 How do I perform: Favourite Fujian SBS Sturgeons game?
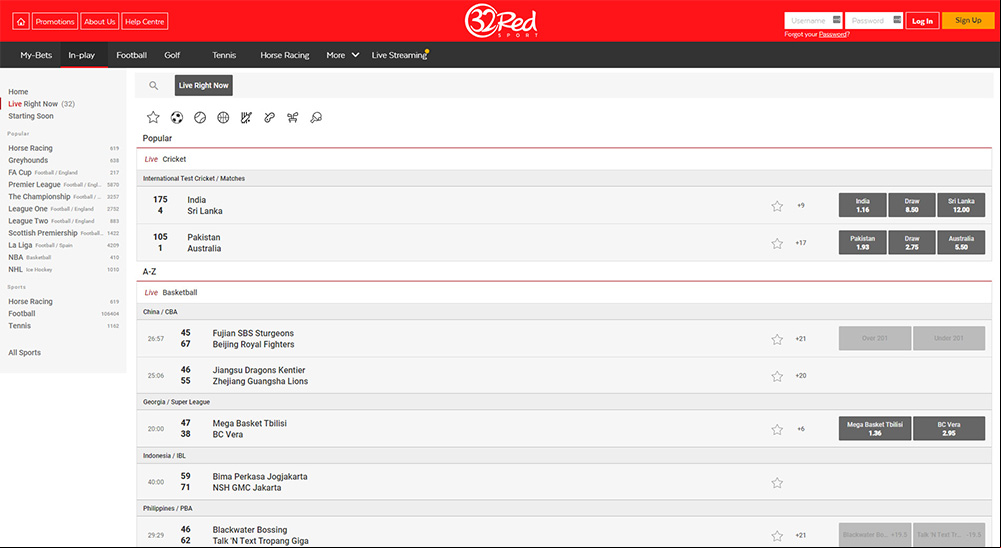(x=777, y=339)
